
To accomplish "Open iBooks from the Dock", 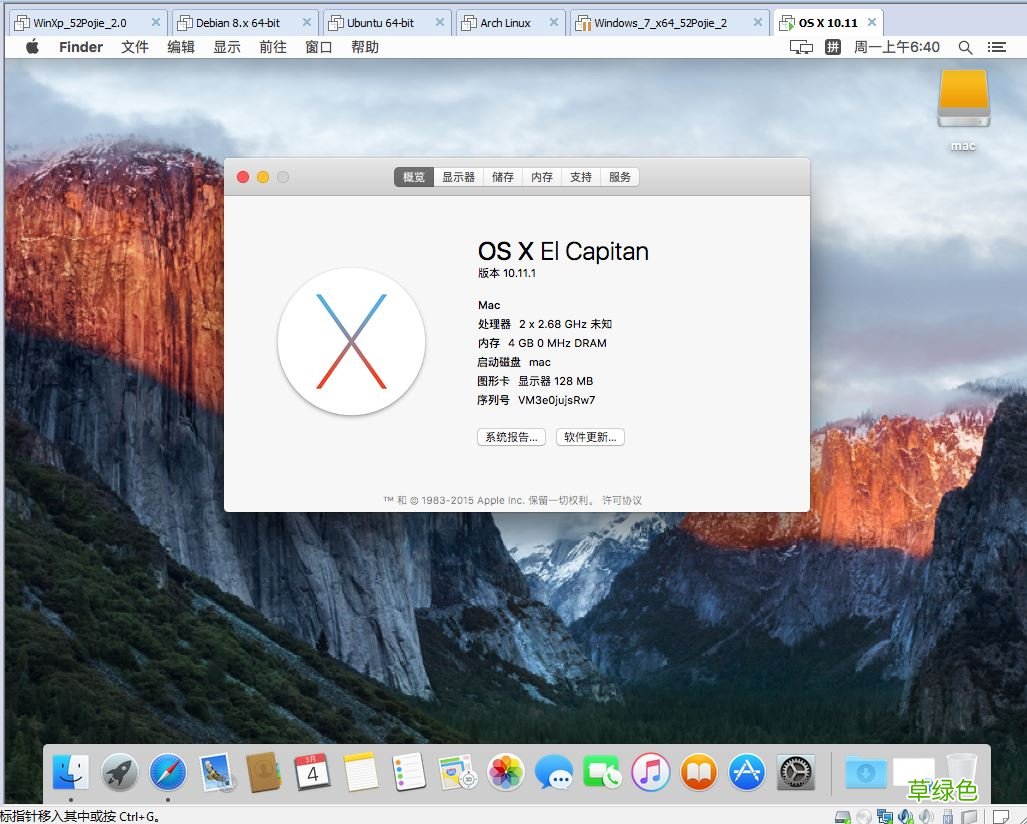I will (697, 772).
